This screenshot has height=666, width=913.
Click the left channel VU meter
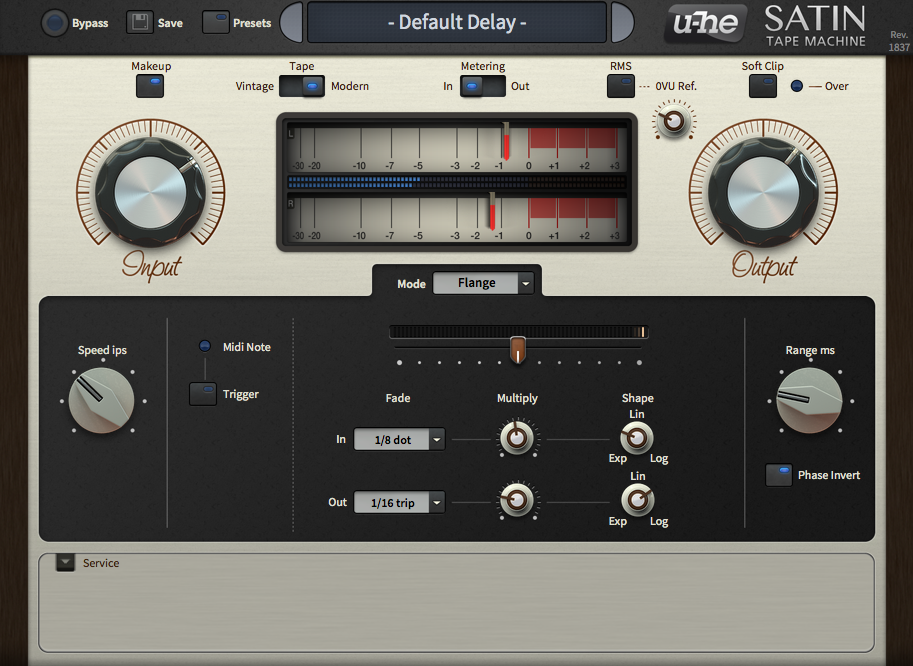(x=457, y=147)
